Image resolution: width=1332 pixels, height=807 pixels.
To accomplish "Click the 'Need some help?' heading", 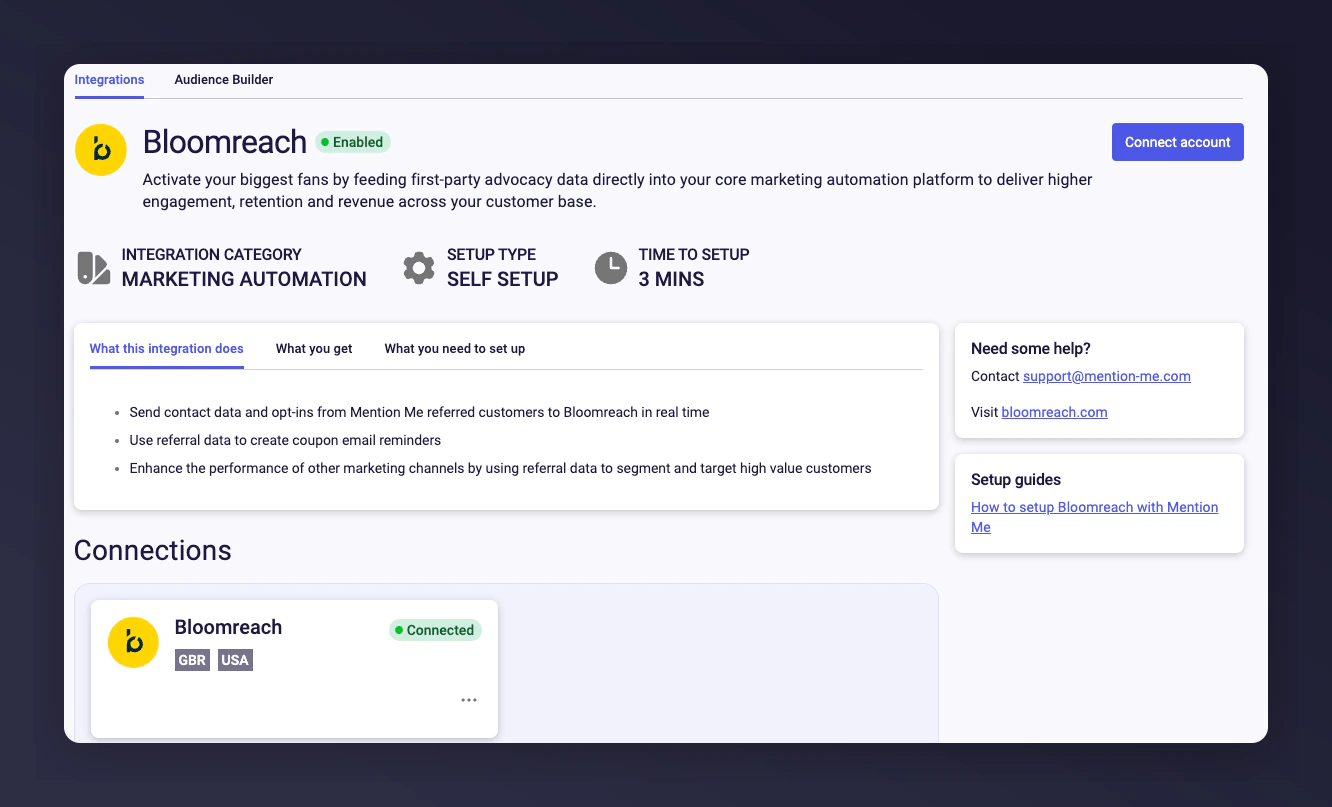I will (1031, 349).
